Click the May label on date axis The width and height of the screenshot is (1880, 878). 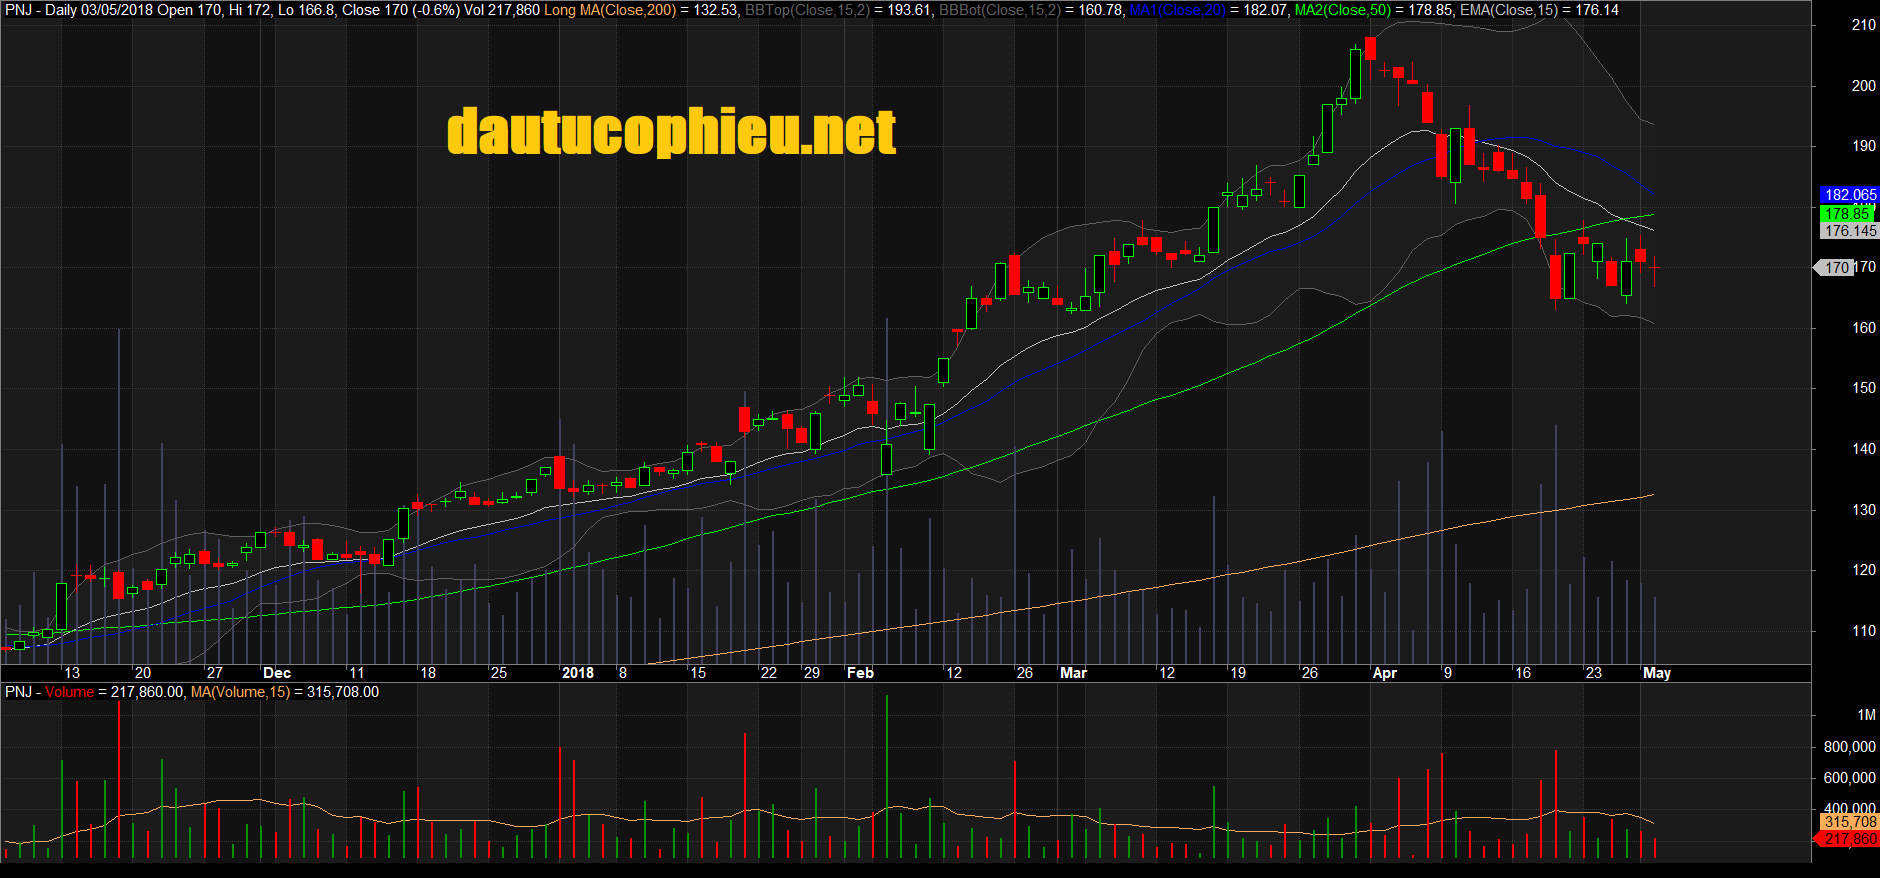point(1656,673)
